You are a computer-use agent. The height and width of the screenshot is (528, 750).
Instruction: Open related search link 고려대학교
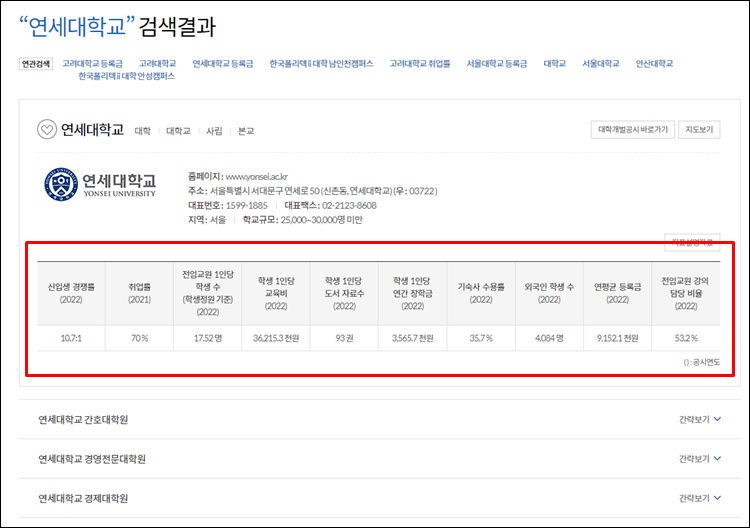[x=157, y=64]
